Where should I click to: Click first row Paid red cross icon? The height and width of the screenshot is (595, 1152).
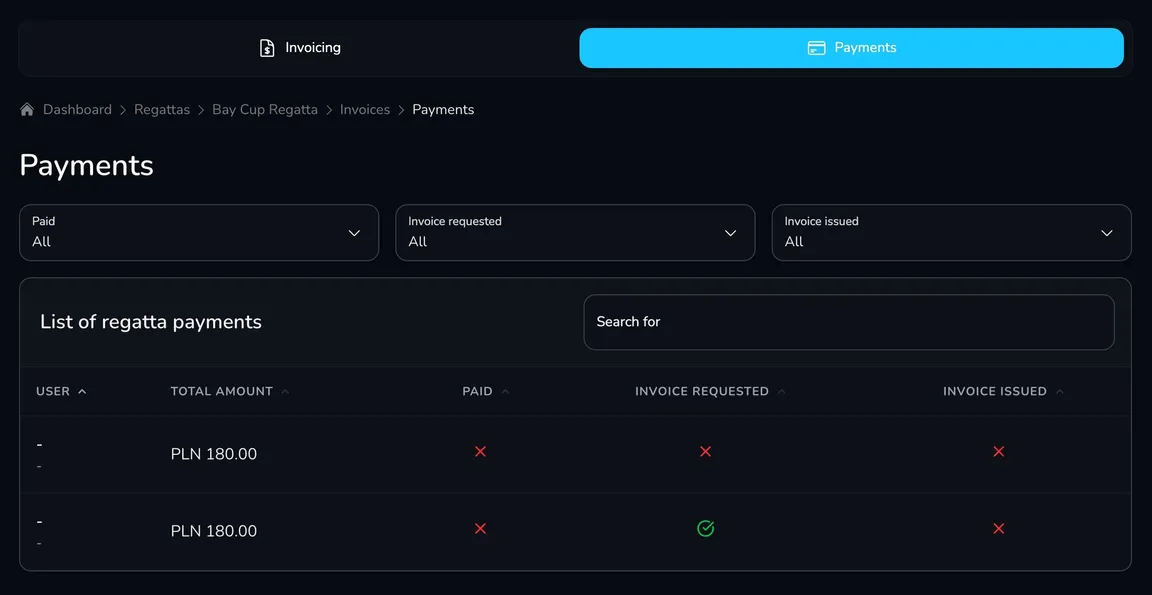(480, 452)
